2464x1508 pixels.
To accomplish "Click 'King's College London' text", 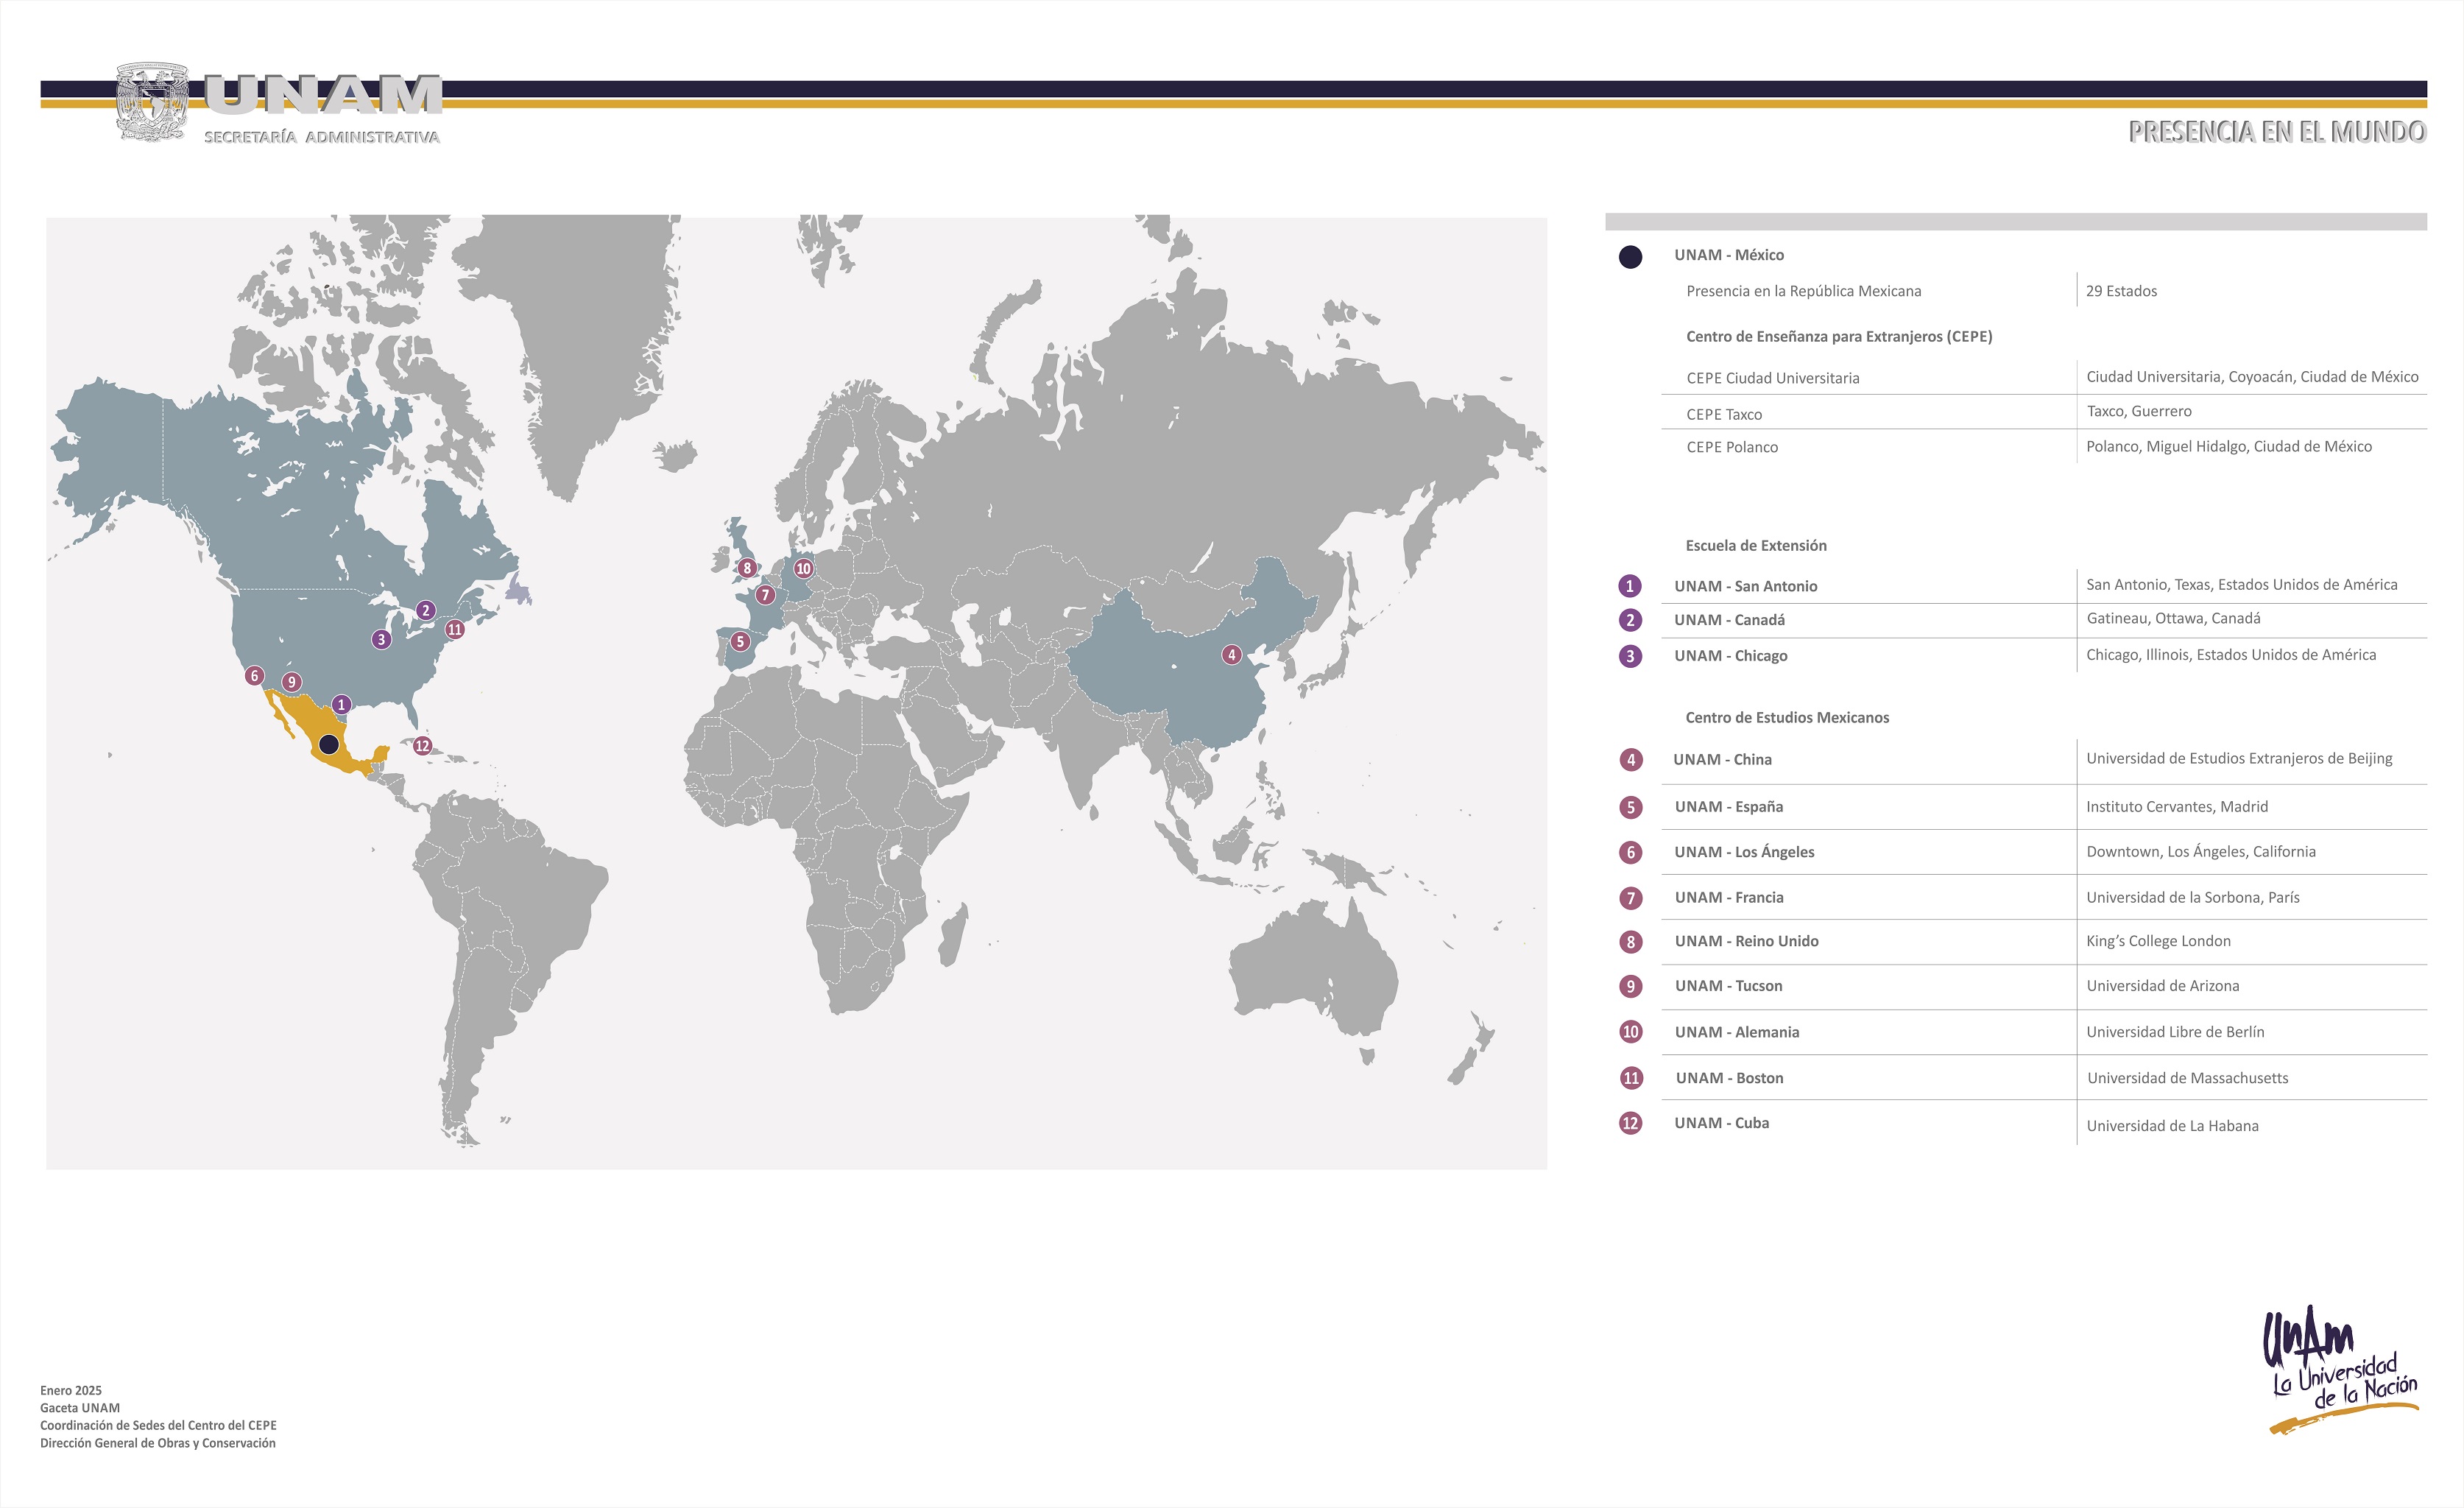I will point(2158,941).
